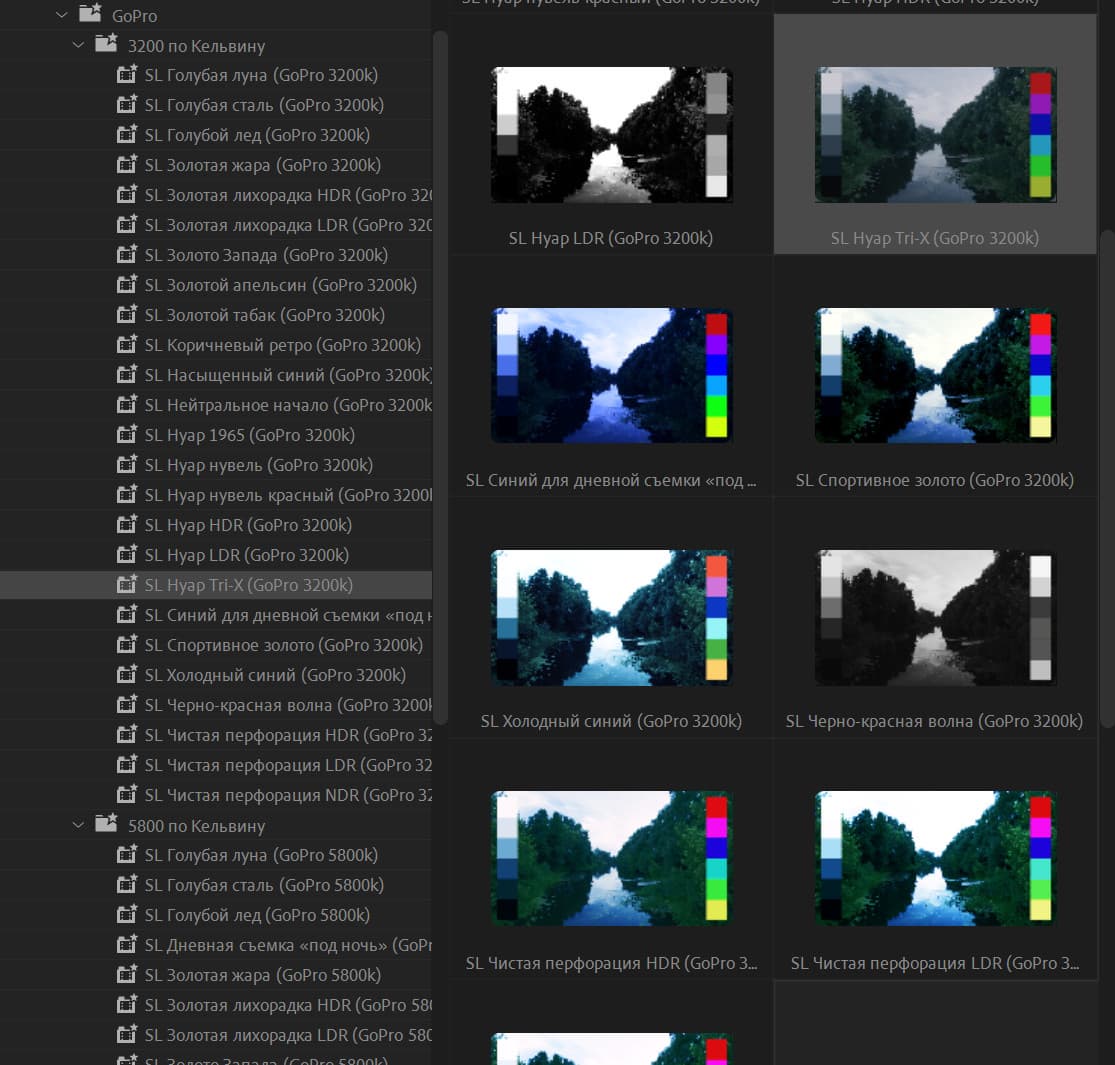Click the SL Нуар LDR preview thumbnail

click(612, 134)
